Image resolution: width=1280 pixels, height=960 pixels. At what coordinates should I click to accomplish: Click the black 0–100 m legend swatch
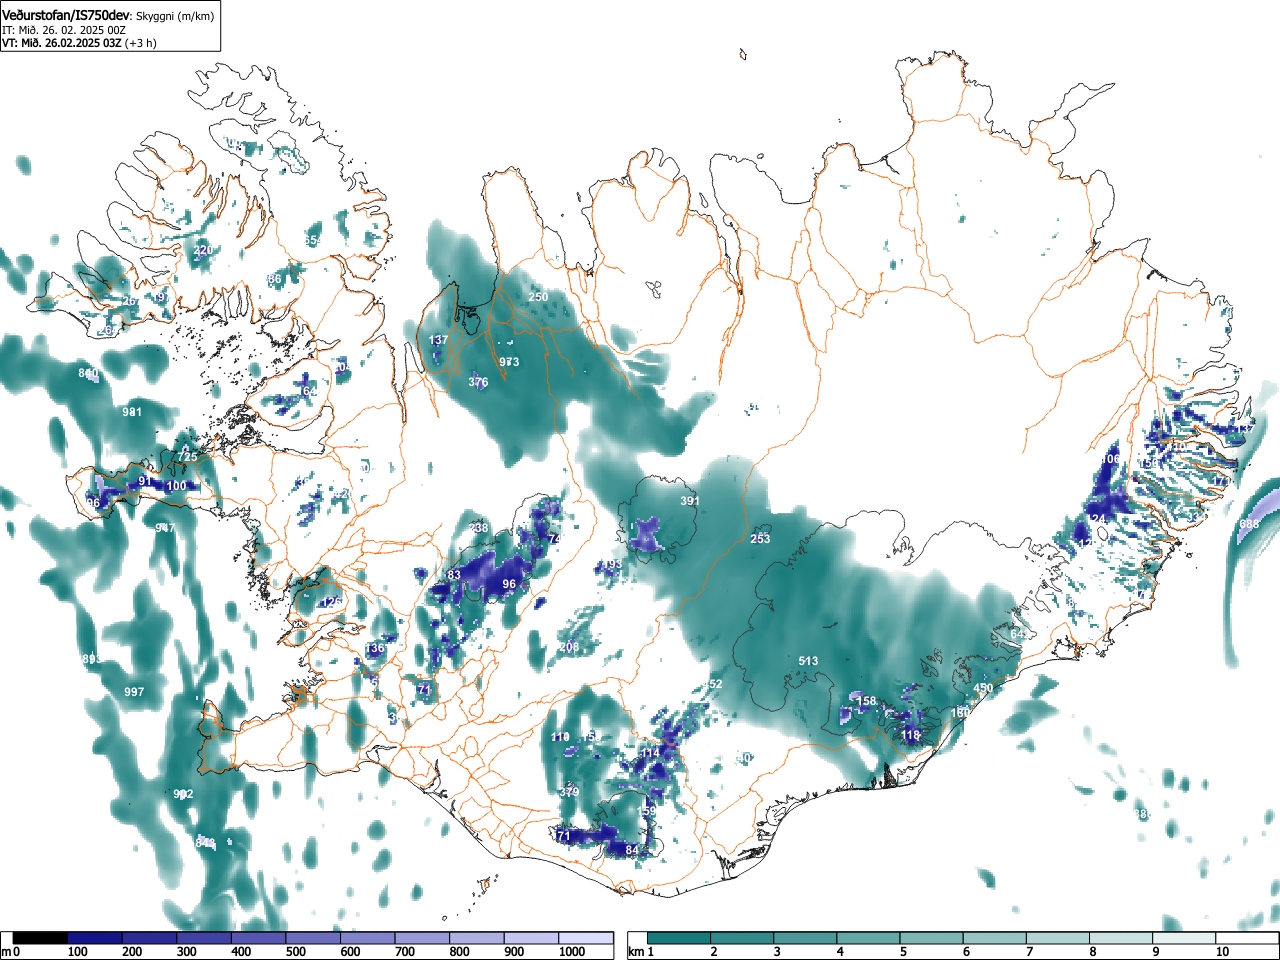(41, 938)
